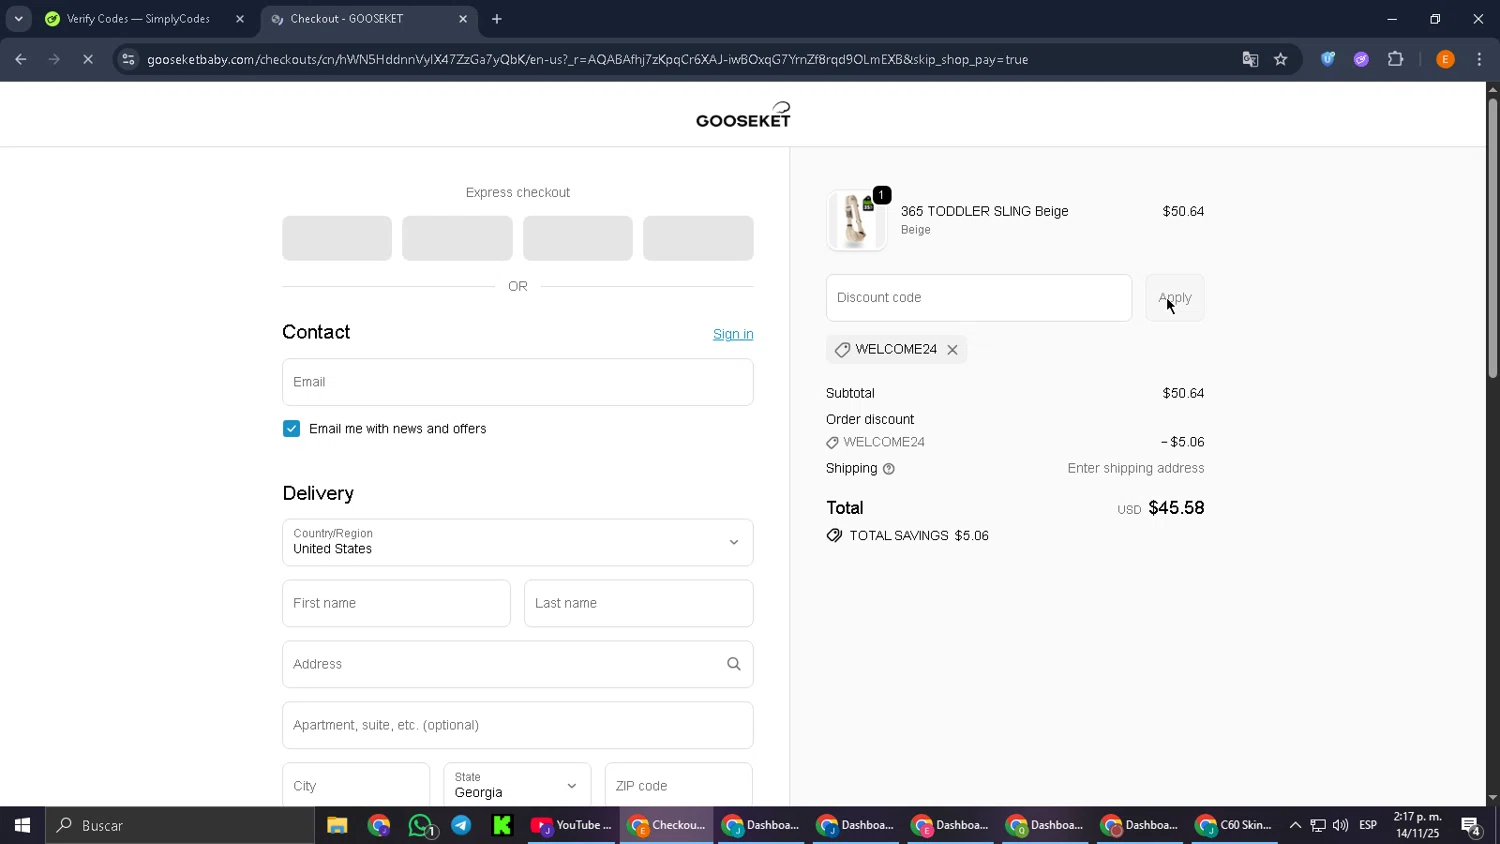This screenshot has height=844, width=1500.
Task: Click the 365 TODDLER SLING Beige product name
Action: 985,211
